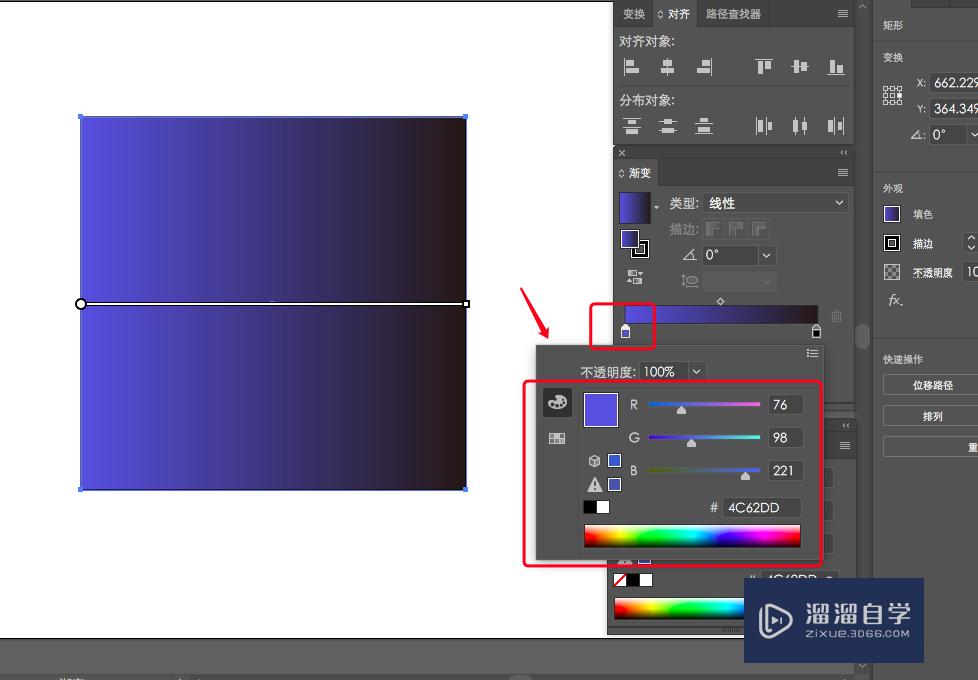
Task: Click vertical align top icon
Action: click(763, 67)
